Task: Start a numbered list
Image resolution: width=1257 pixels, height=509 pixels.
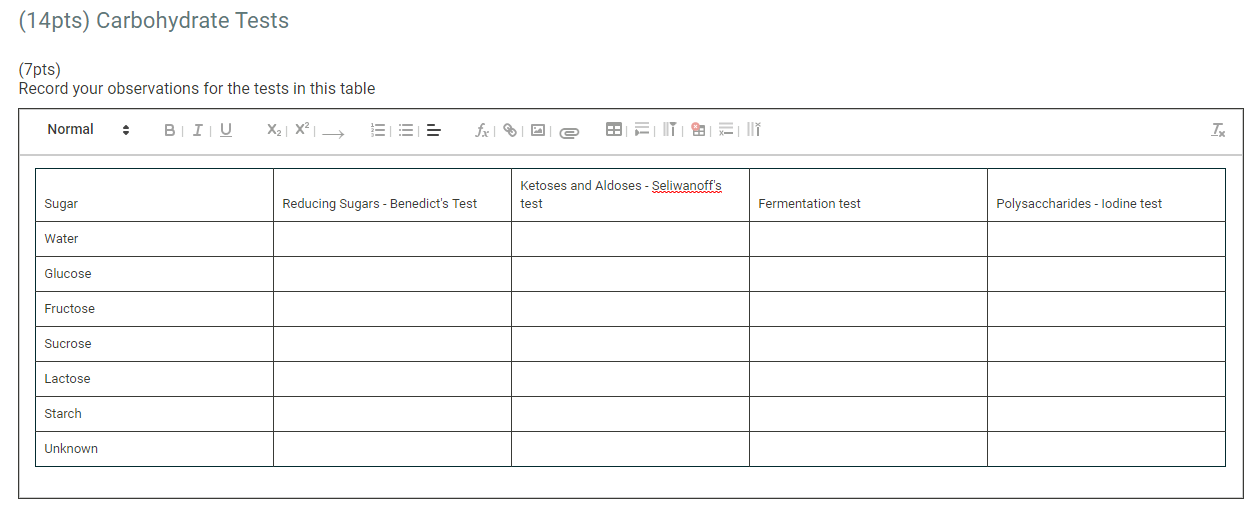Action: (378, 130)
